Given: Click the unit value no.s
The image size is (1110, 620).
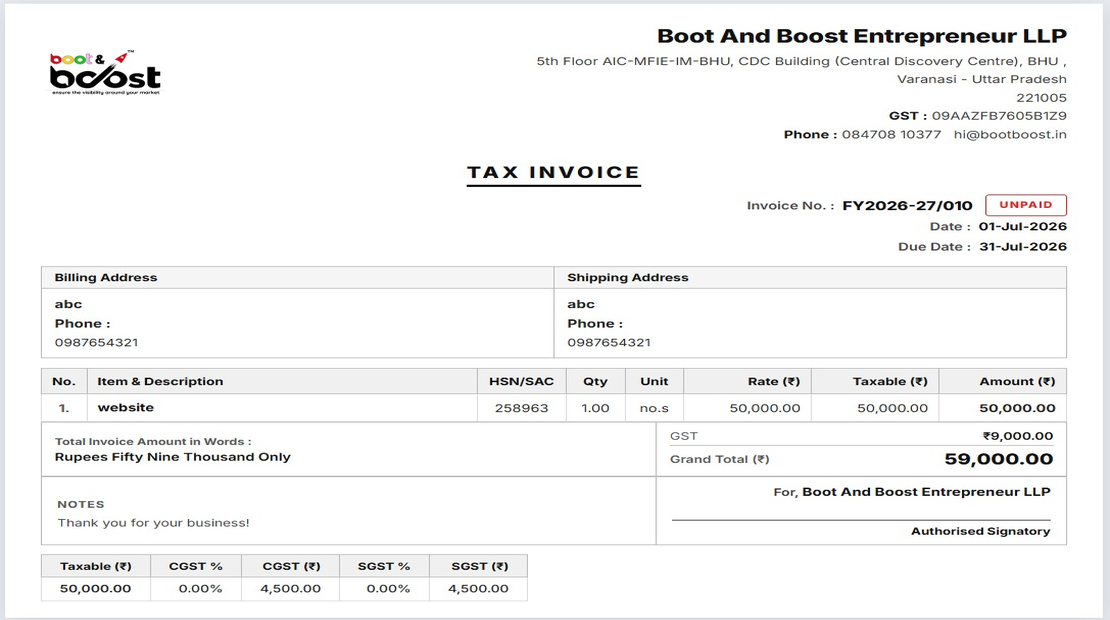Looking at the screenshot, I should click(654, 408).
